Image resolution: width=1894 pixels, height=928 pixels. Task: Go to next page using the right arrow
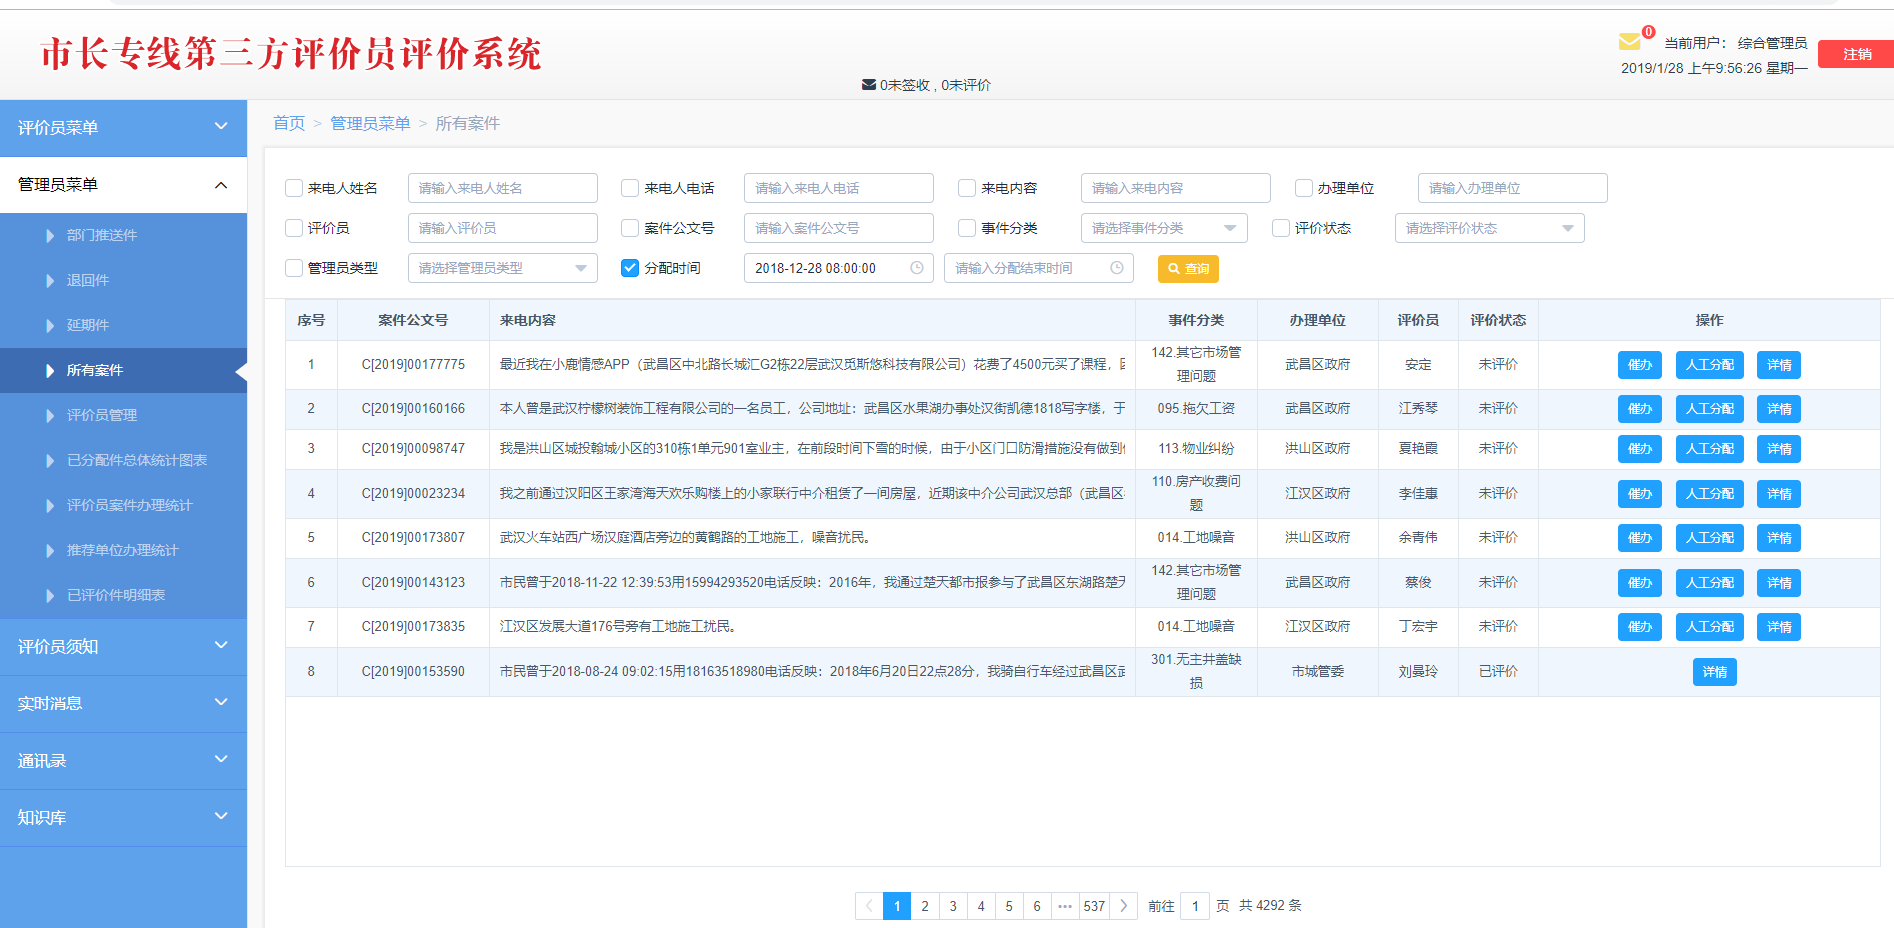point(1123,906)
